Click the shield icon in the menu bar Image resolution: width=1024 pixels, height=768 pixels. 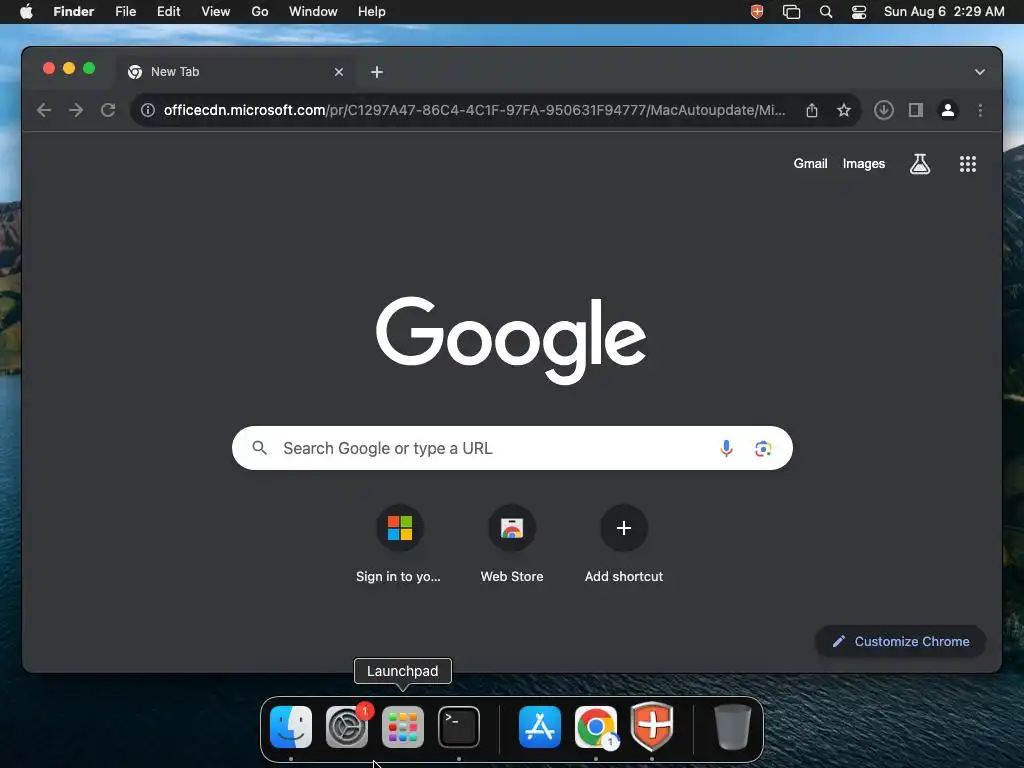pyautogui.click(x=757, y=12)
